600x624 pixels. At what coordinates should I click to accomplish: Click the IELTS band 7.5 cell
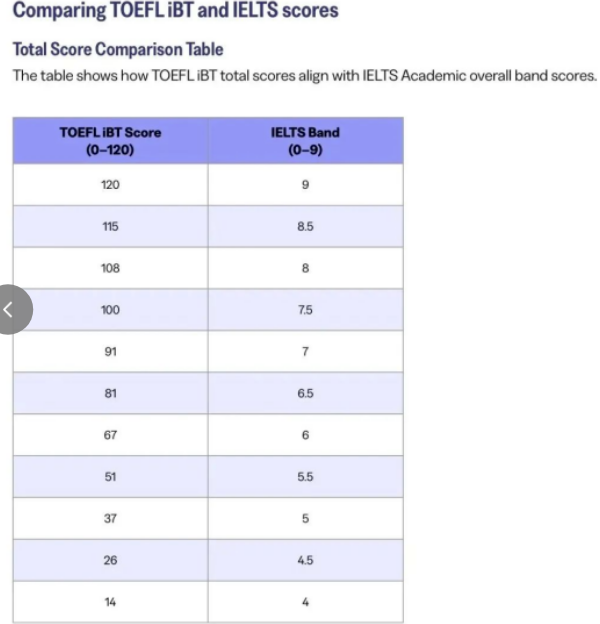[x=305, y=310]
